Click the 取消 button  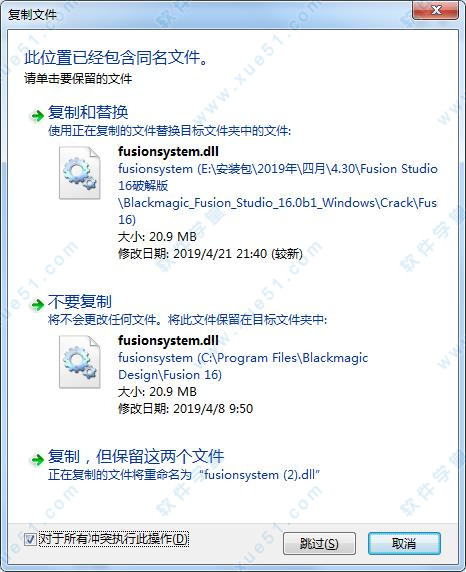[x=404, y=544]
